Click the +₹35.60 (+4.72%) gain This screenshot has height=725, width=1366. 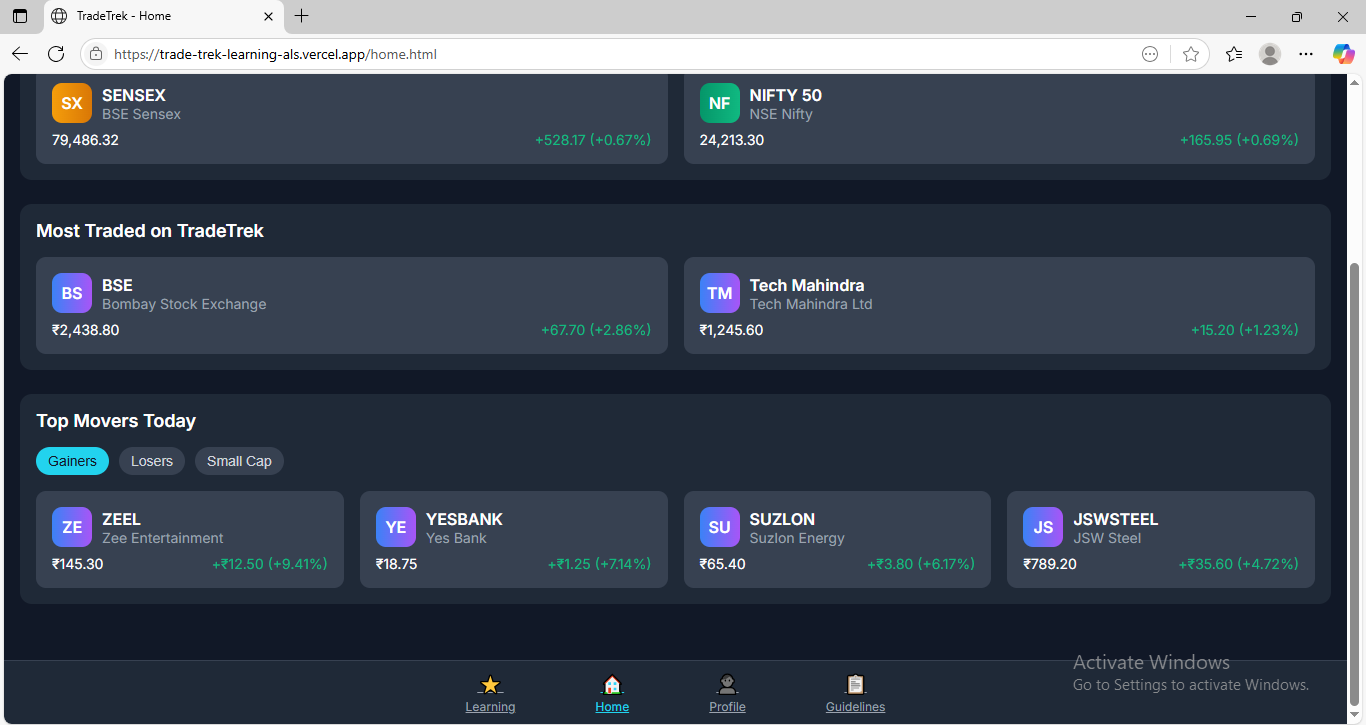coord(1239,564)
